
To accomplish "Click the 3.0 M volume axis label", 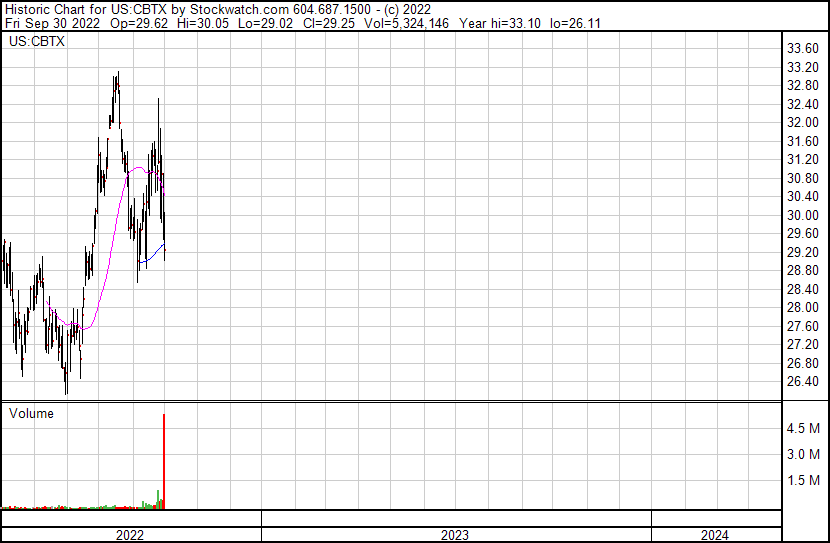I will [804, 454].
